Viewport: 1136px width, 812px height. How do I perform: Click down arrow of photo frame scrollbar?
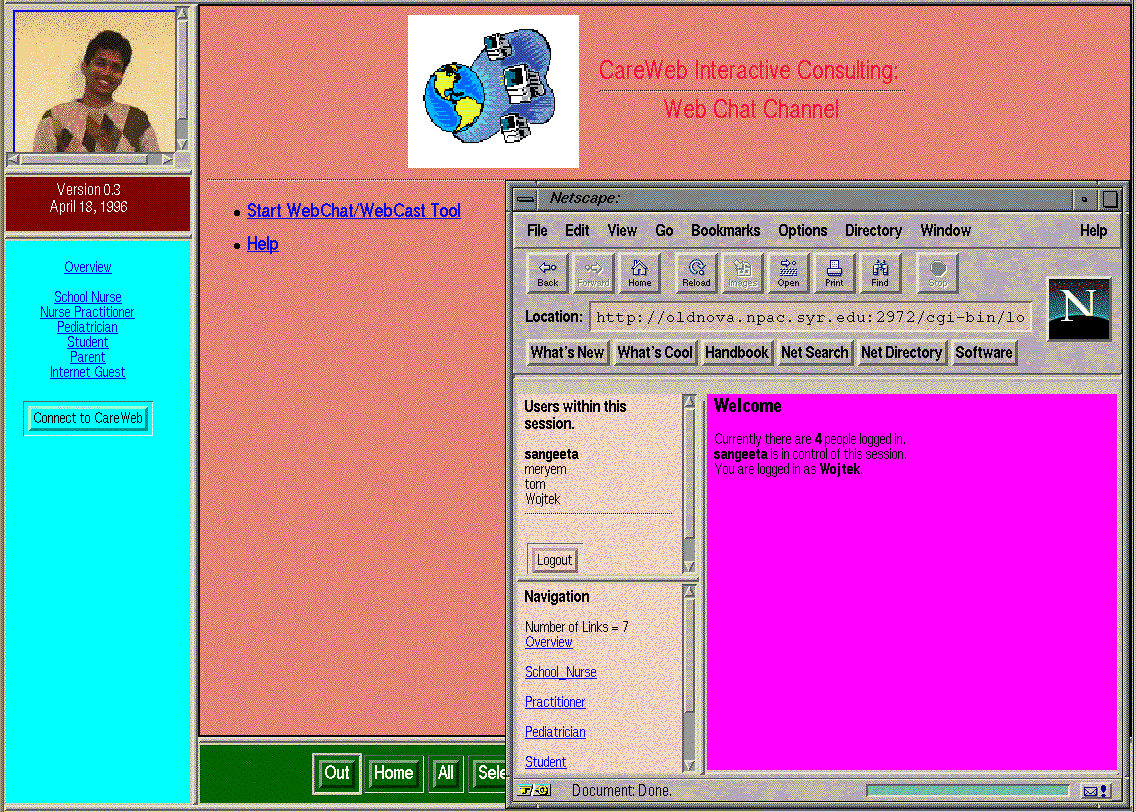[x=183, y=144]
